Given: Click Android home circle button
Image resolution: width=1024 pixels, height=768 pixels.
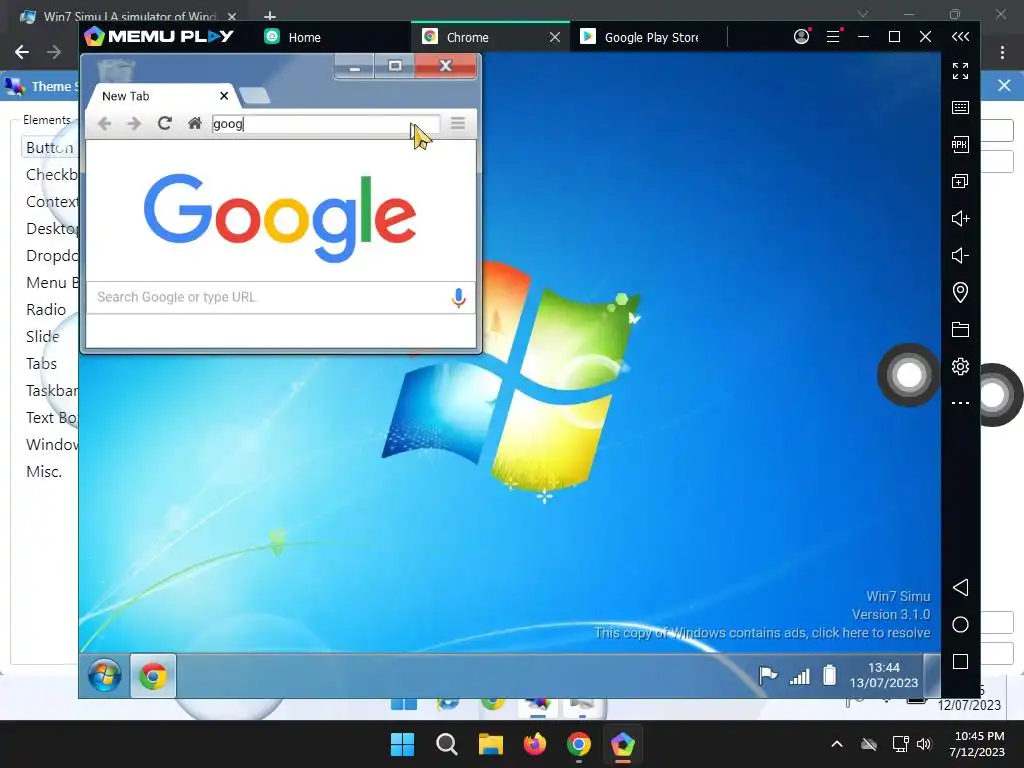Looking at the screenshot, I should pos(960,624).
